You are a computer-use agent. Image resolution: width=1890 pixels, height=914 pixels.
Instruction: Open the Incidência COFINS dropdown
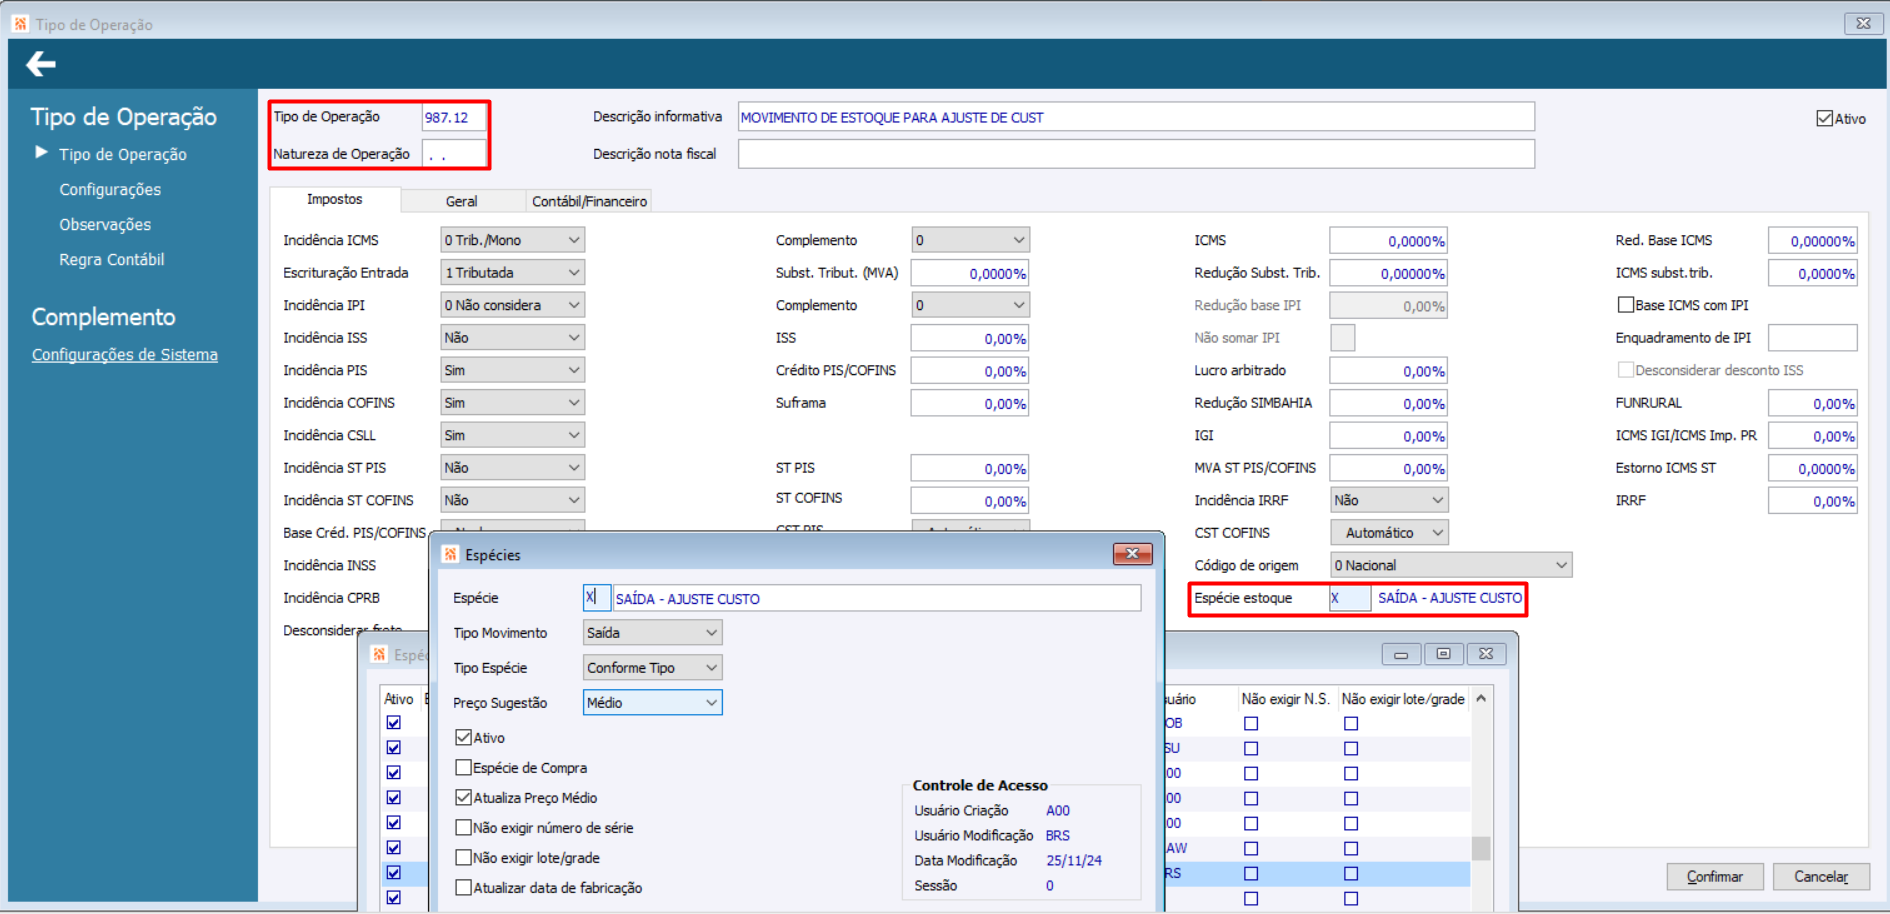coord(512,403)
